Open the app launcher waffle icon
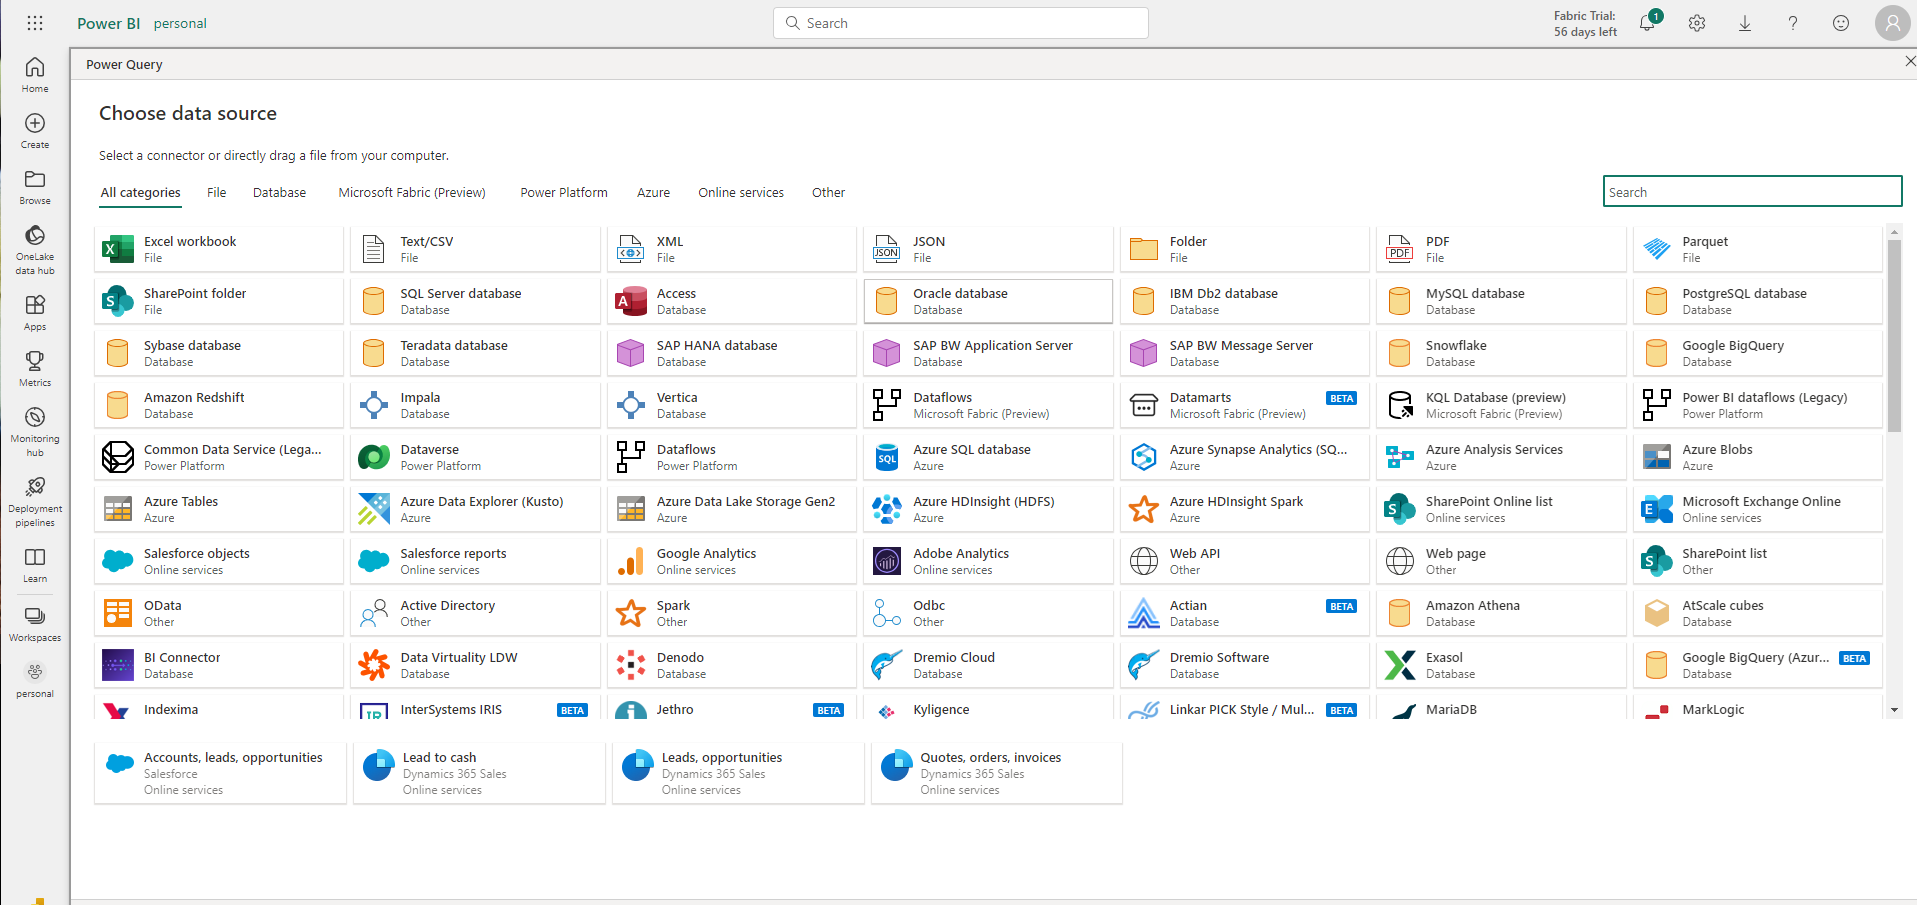The height and width of the screenshot is (905, 1917). point(35,23)
